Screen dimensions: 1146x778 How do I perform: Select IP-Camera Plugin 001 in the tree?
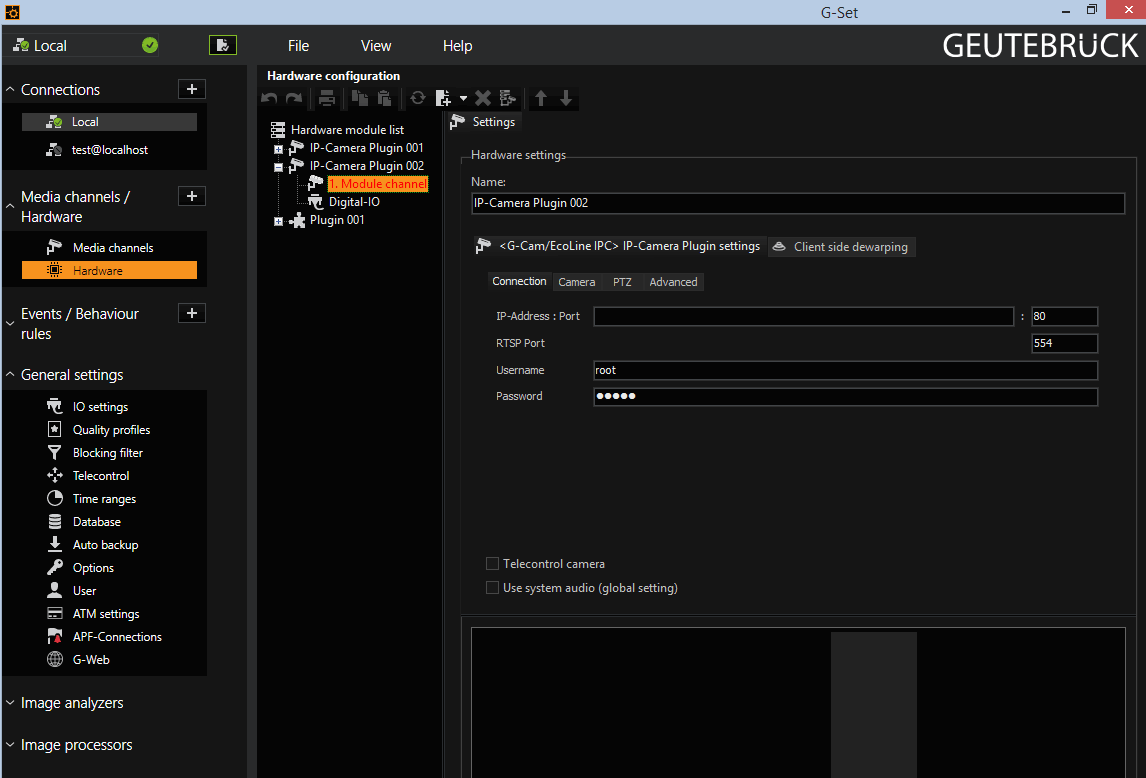(x=366, y=148)
